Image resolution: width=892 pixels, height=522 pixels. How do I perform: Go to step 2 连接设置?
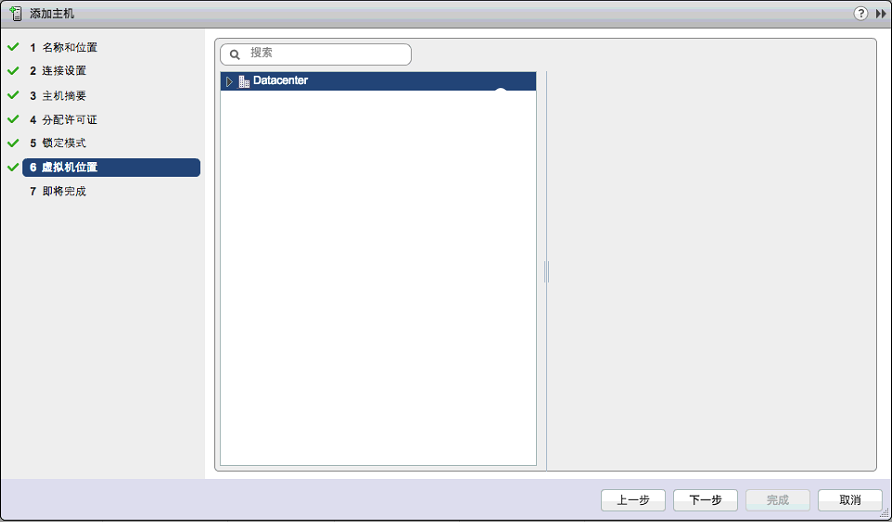(58, 71)
